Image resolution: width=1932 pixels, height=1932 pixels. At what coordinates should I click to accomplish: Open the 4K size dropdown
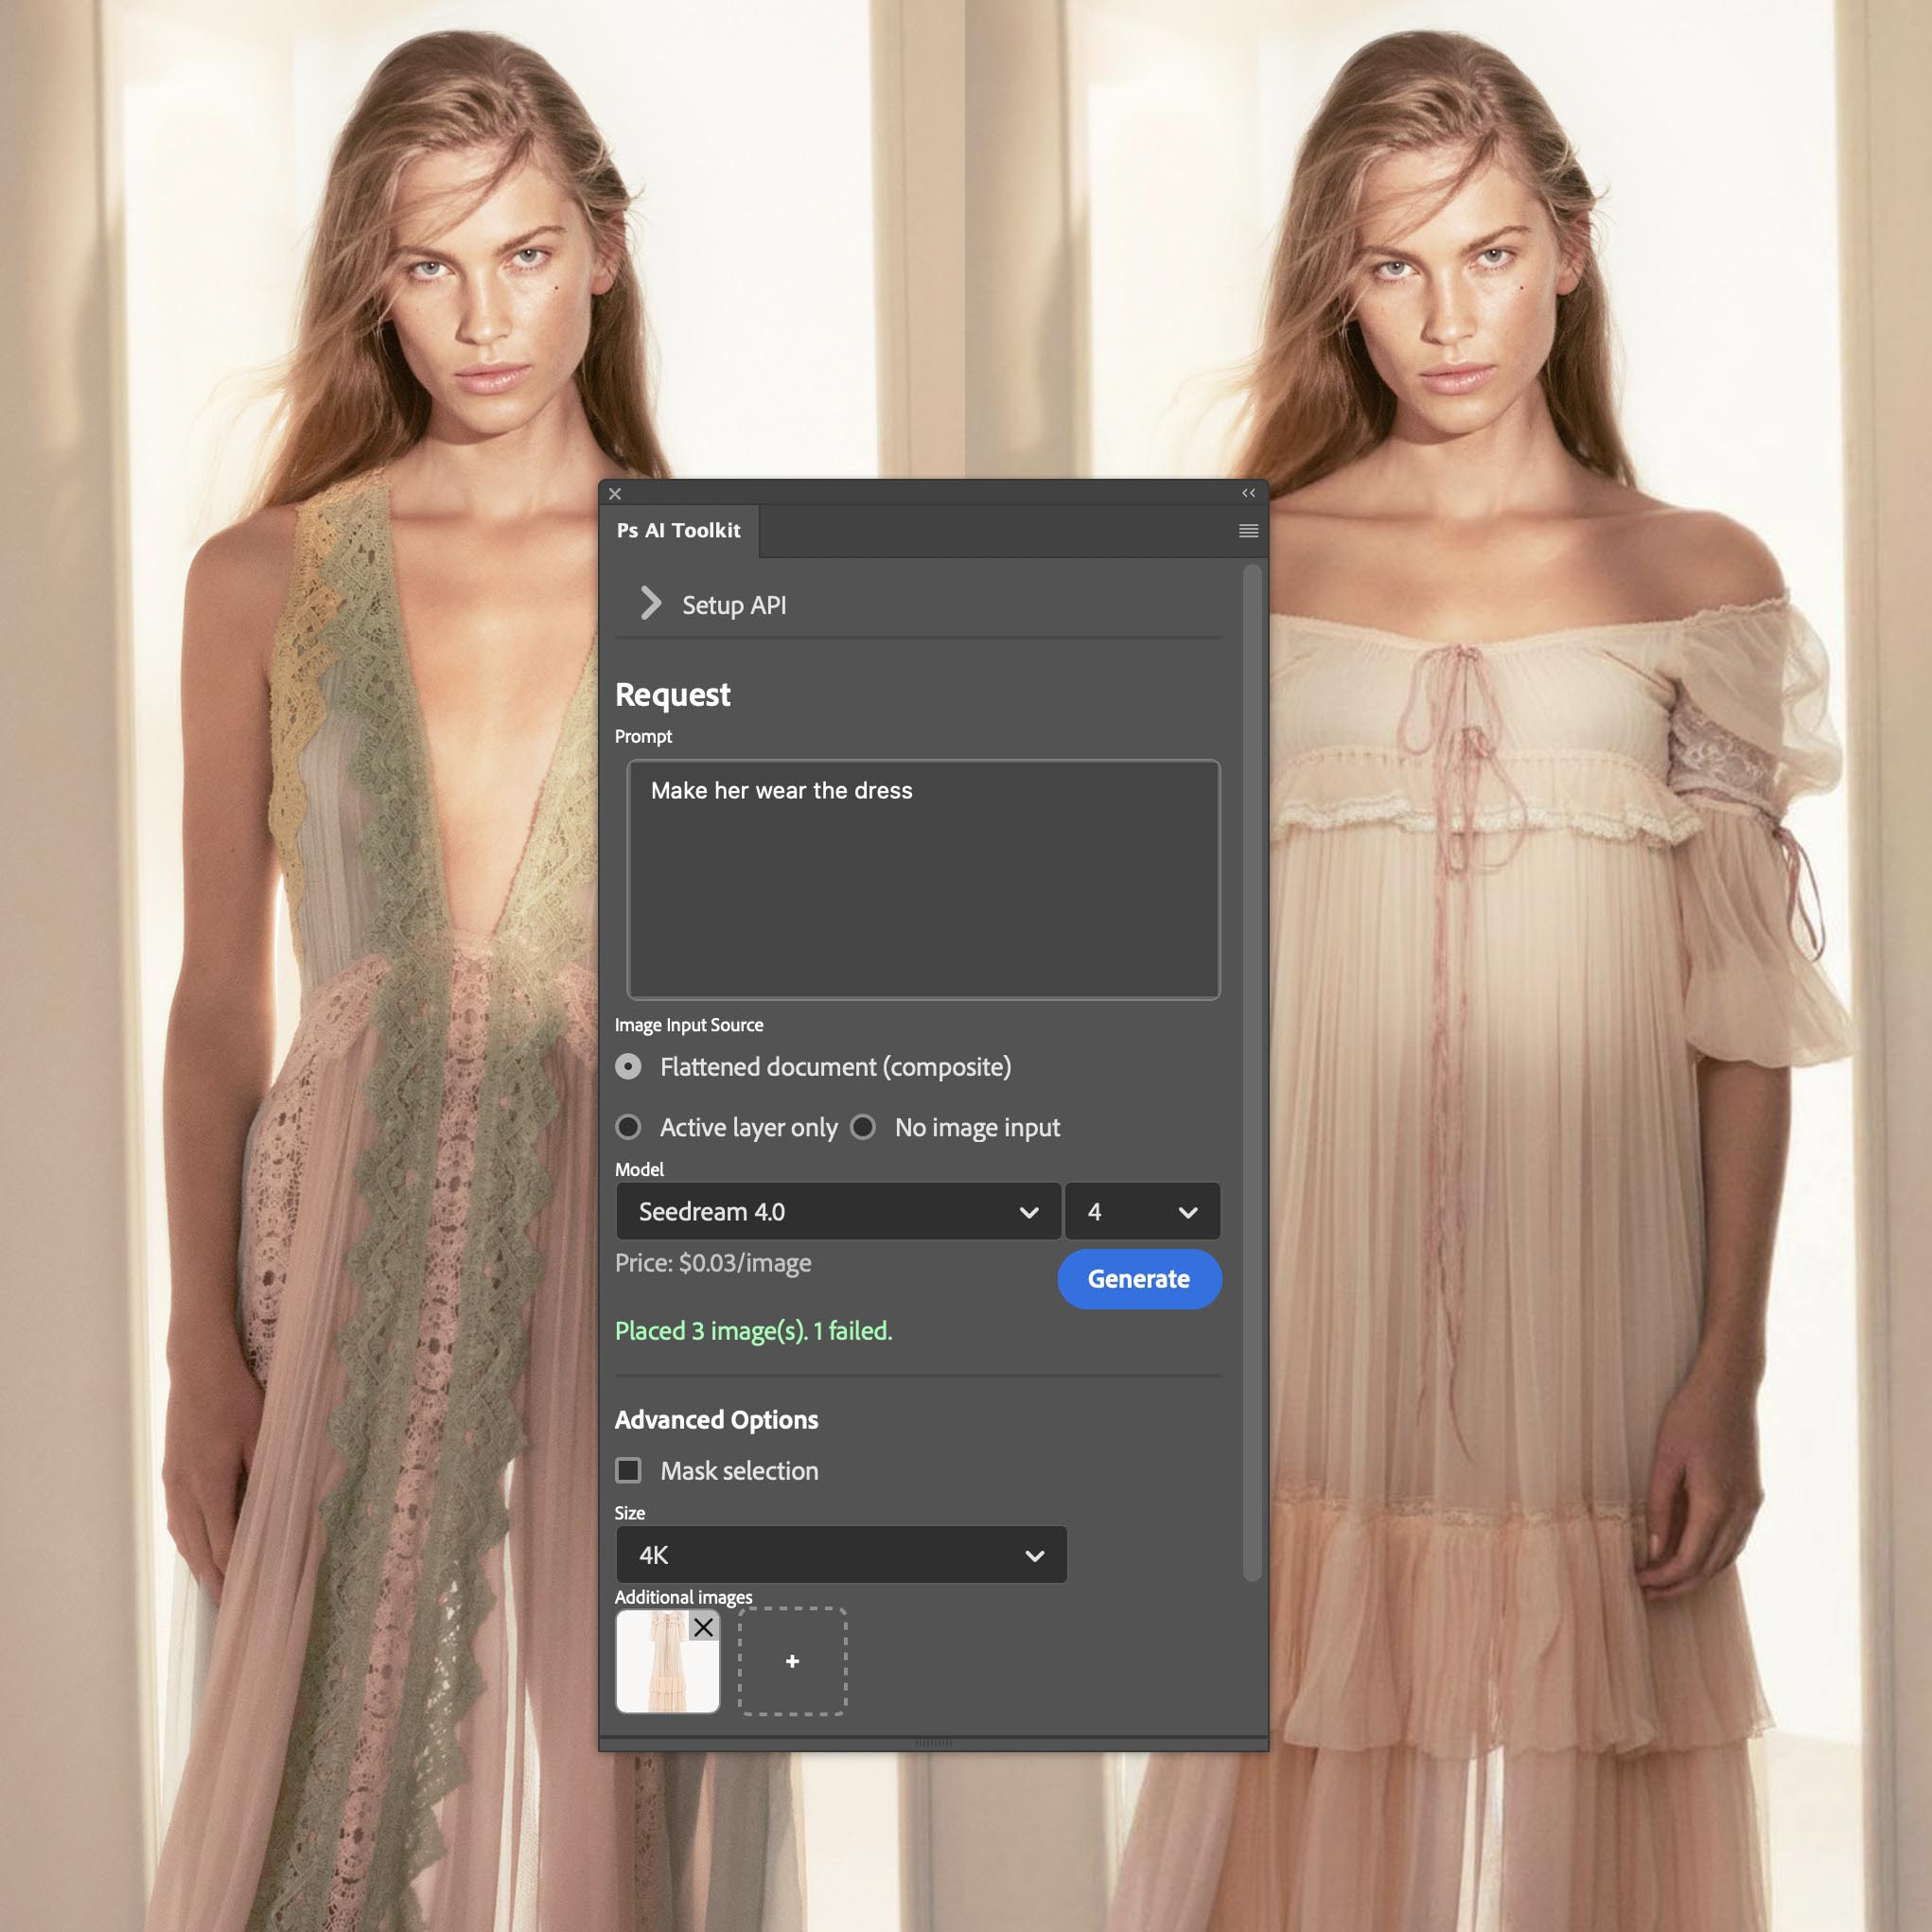(840, 1555)
